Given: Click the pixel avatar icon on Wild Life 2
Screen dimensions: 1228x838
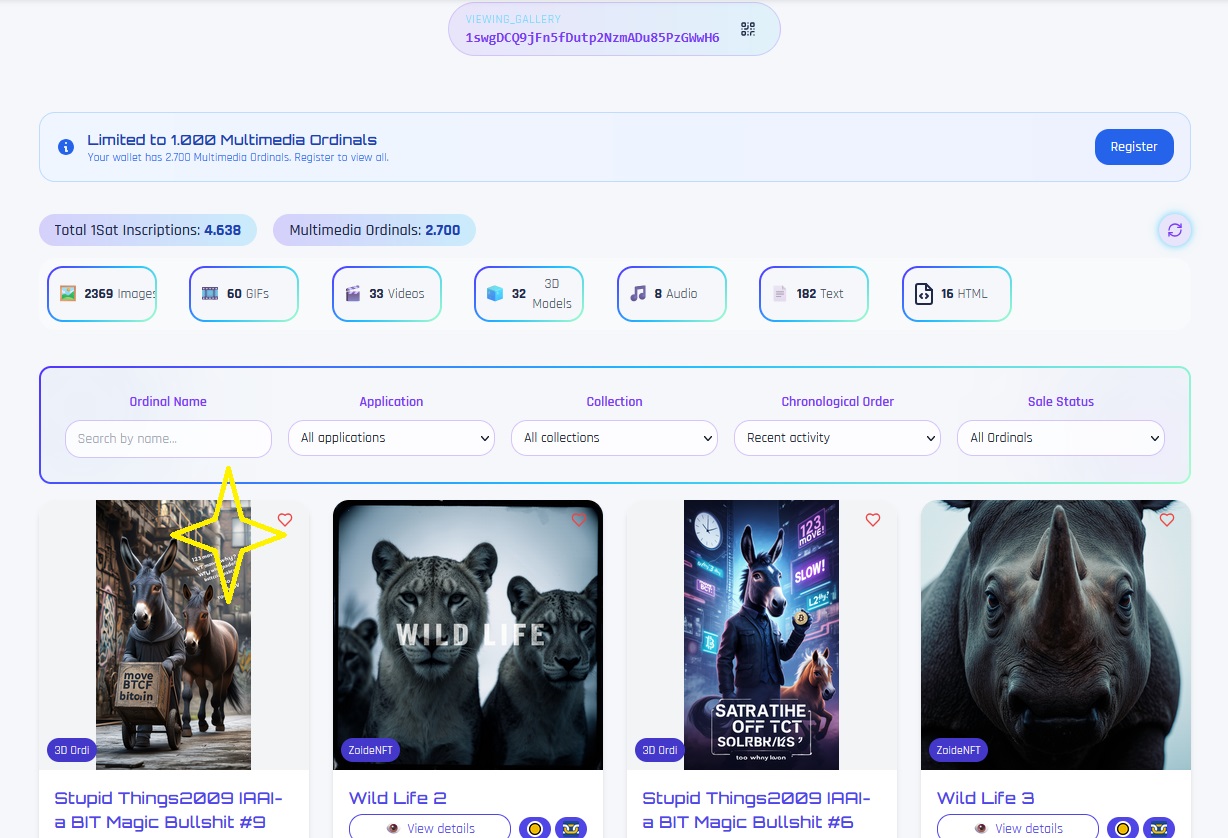Looking at the screenshot, I should [571, 828].
